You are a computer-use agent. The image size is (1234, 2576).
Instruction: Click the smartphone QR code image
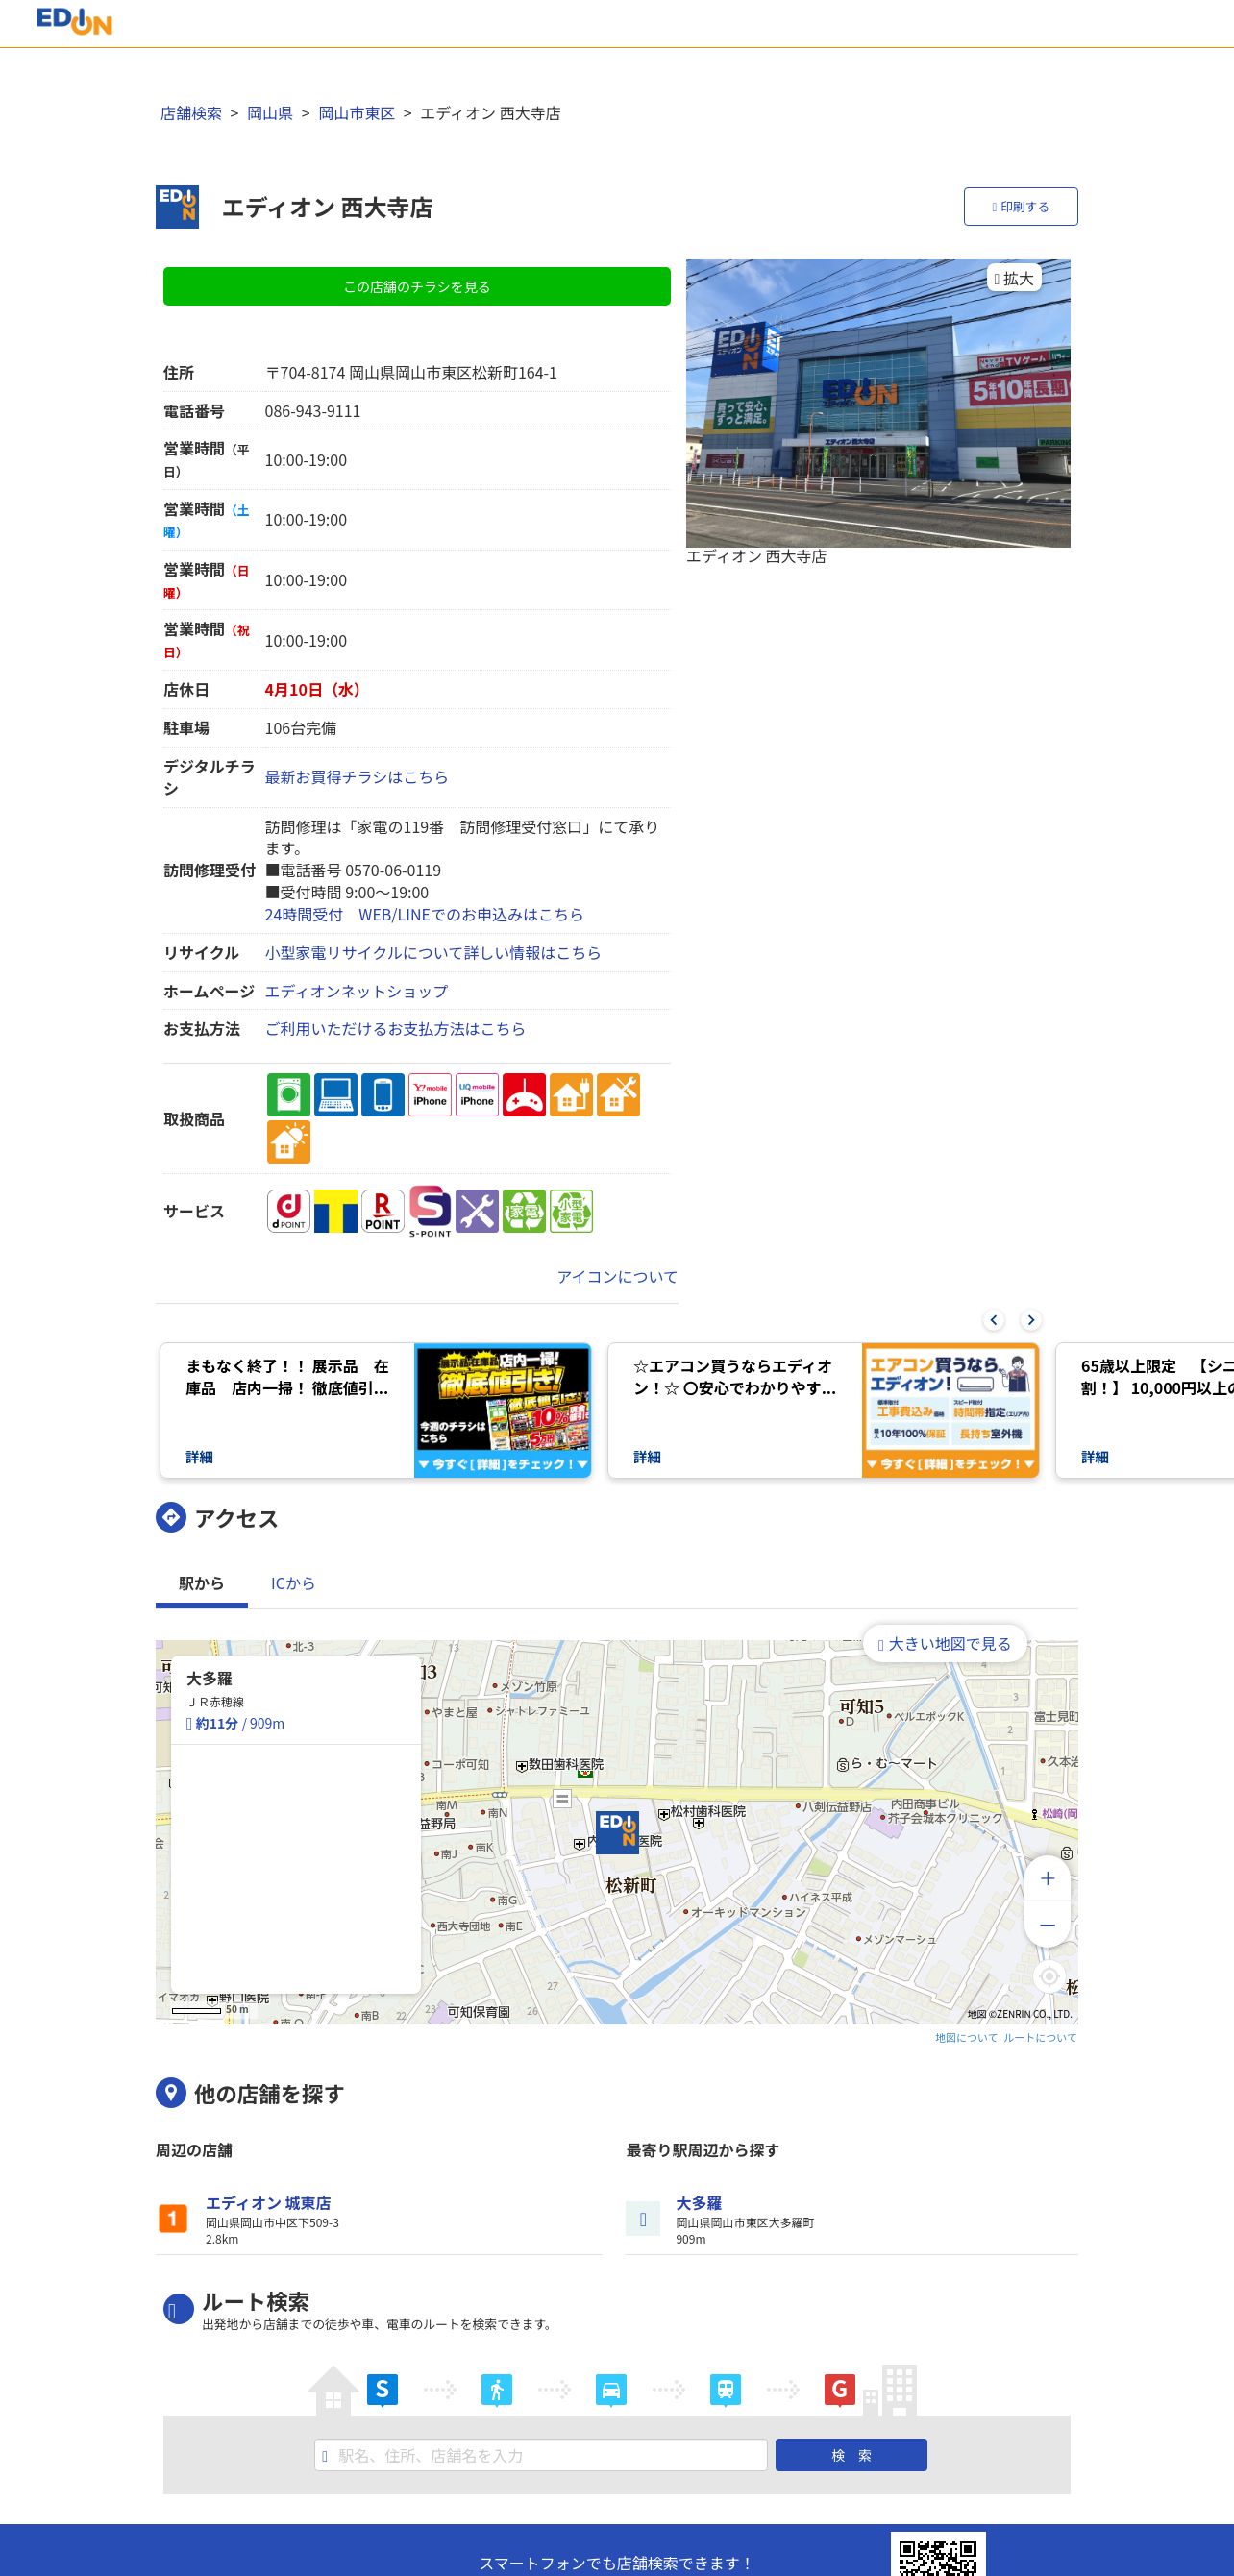pos(938,2554)
